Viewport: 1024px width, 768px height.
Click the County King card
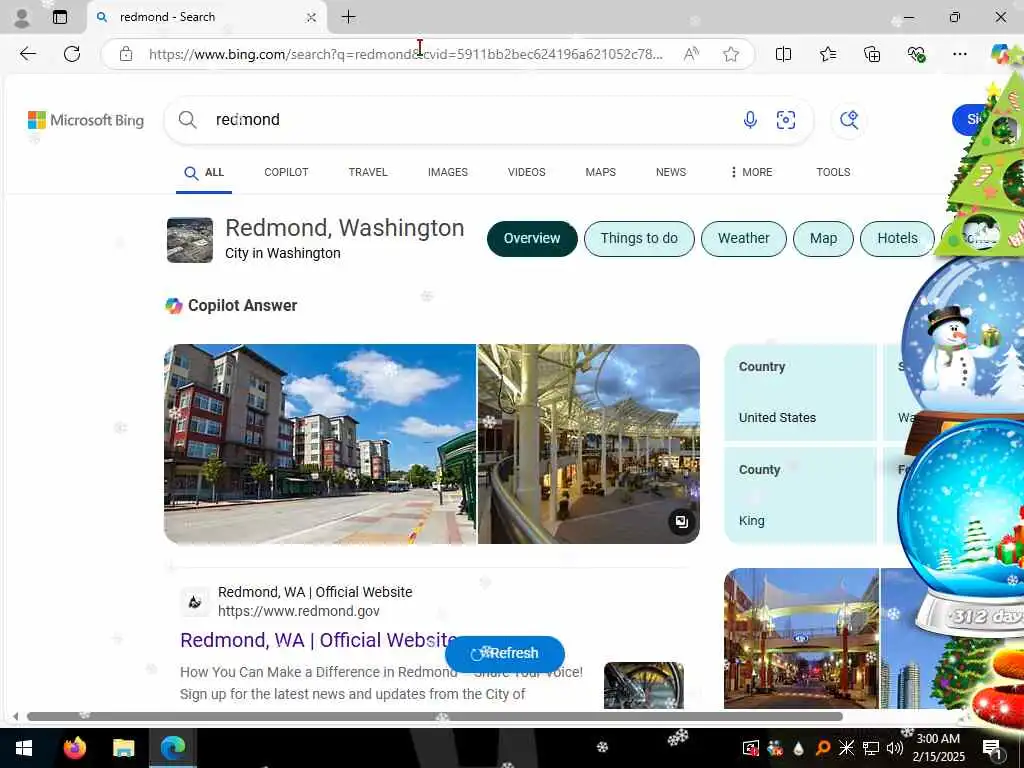tap(800, 496)
